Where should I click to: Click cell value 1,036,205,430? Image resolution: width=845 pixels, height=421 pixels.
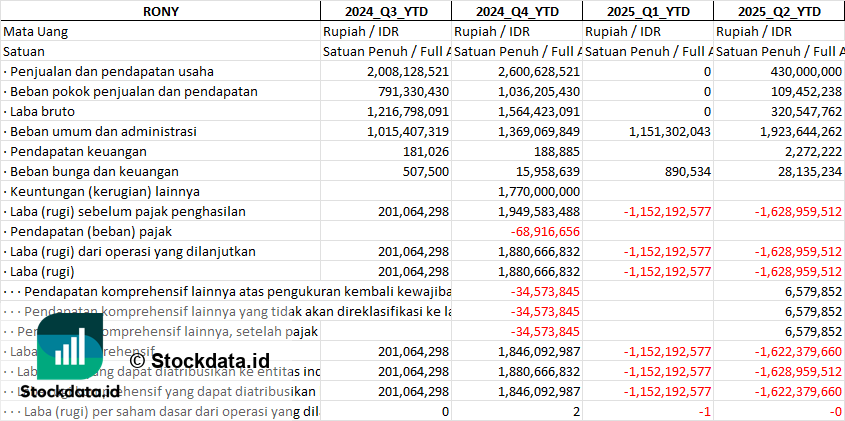point(539,92)
